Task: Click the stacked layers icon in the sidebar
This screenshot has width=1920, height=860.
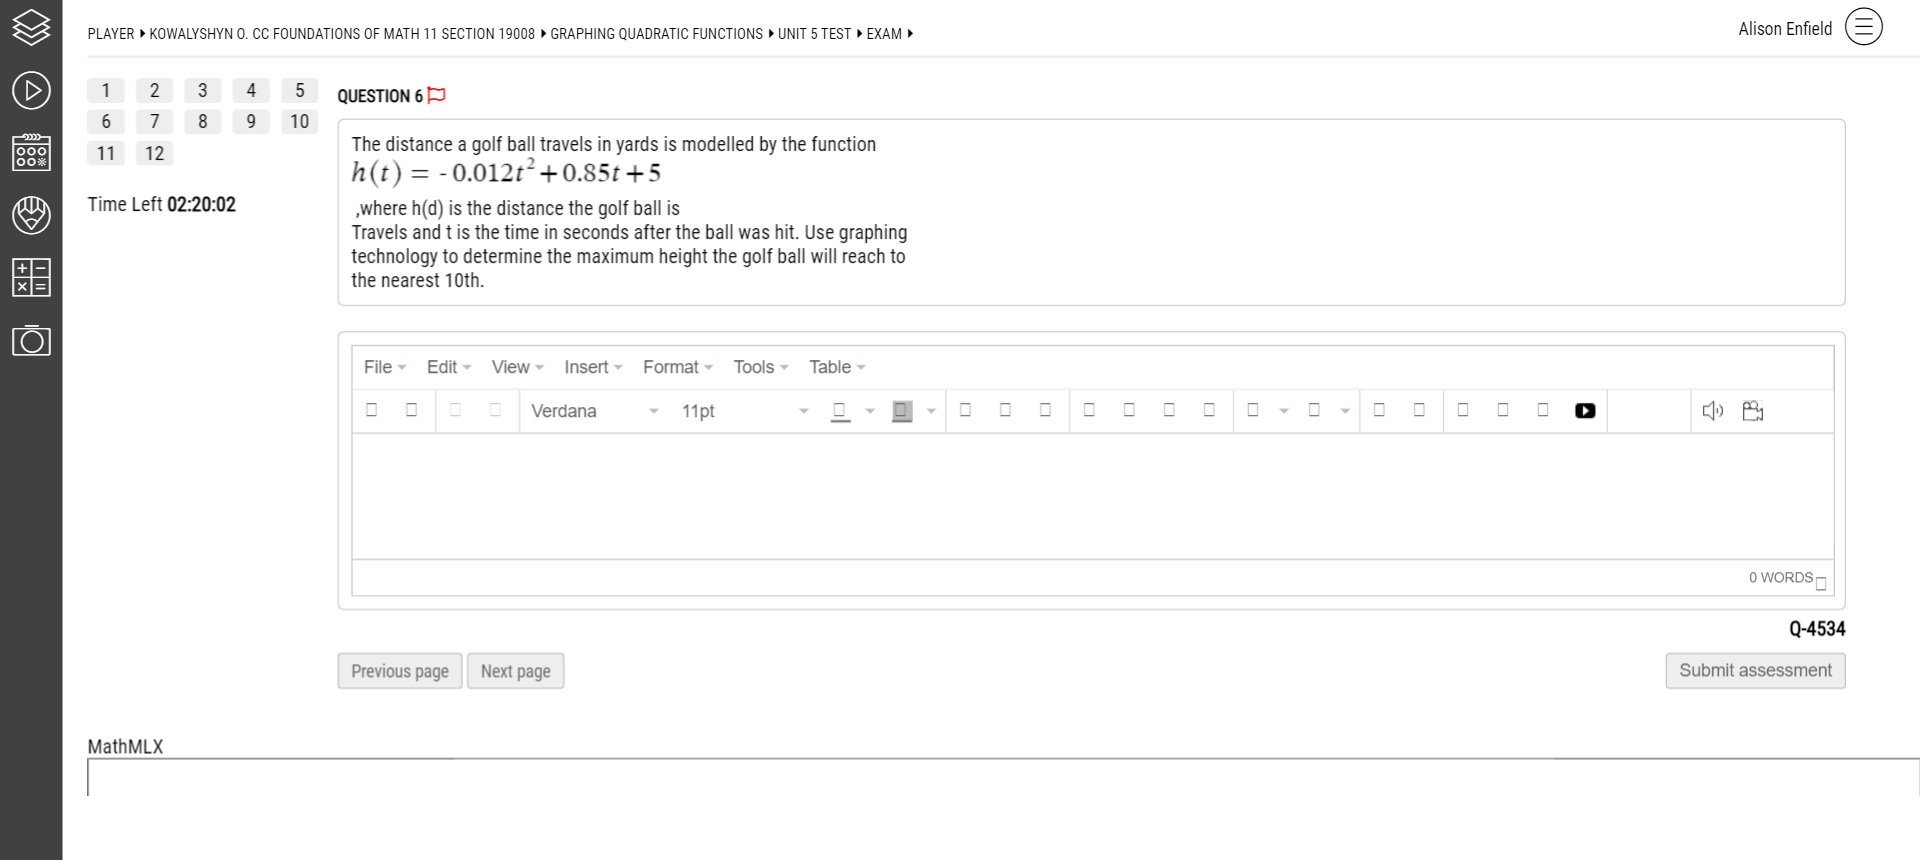Action: (31, 27)
